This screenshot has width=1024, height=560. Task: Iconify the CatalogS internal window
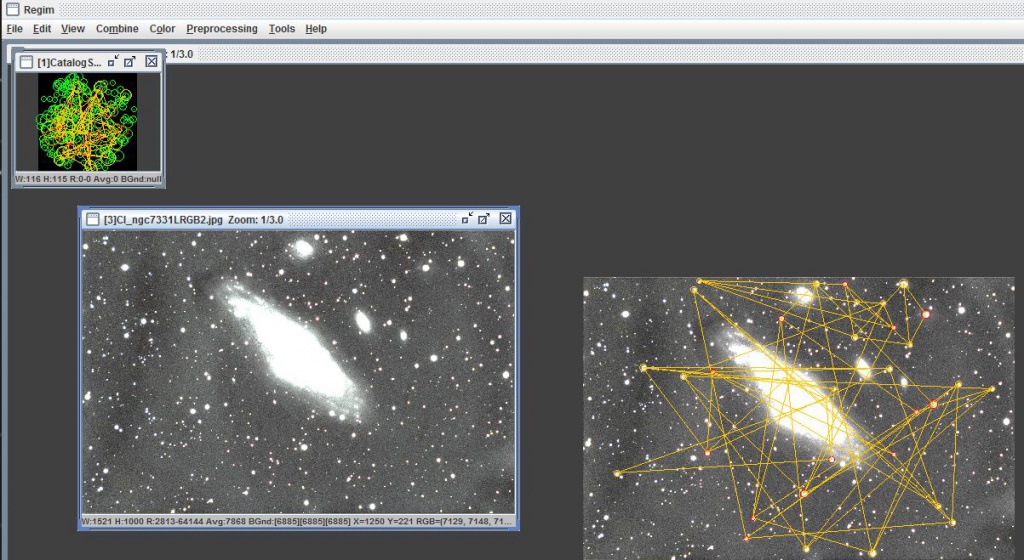tap(114, 61)
